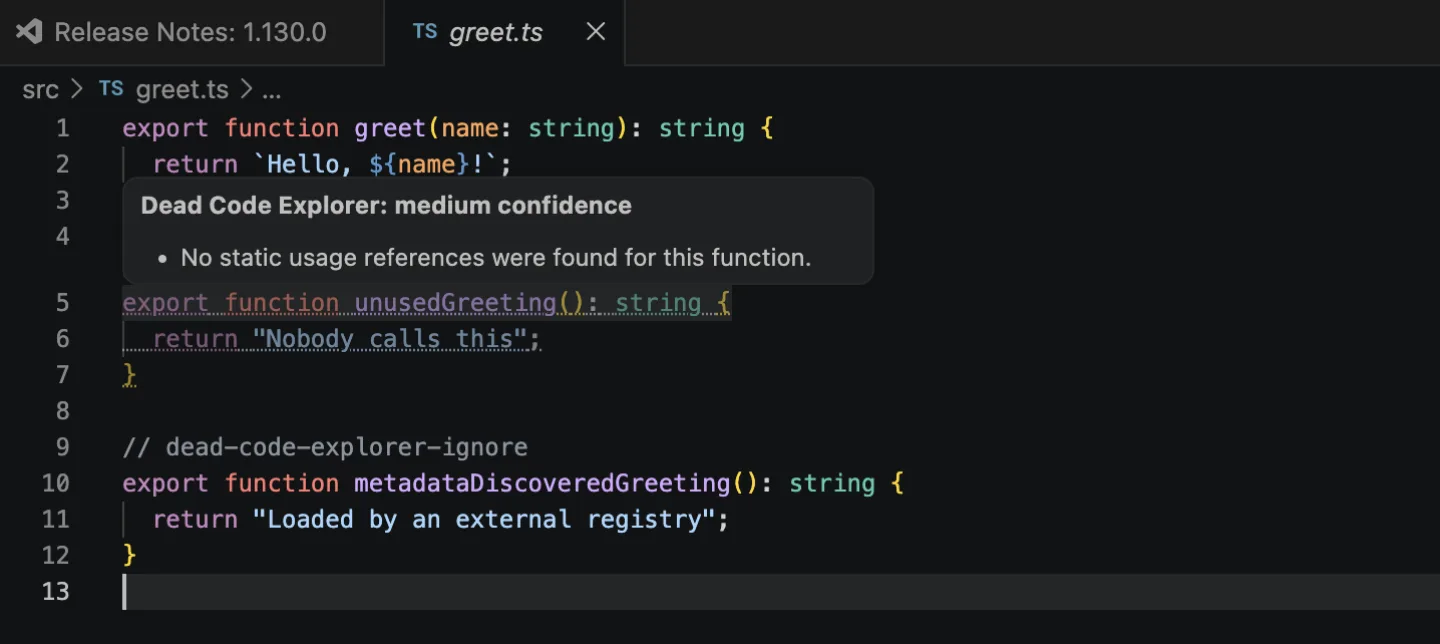Click the unusedGreeting function name
The image size is (1440, 644).
[x=456, y=302]
